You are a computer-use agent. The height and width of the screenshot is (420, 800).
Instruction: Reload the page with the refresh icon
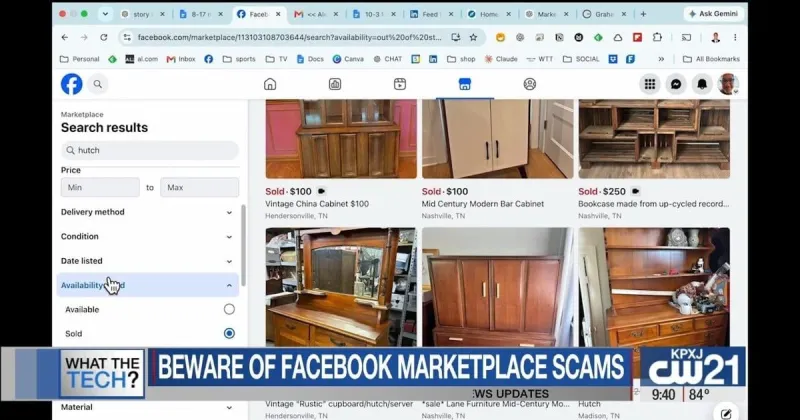104,37
